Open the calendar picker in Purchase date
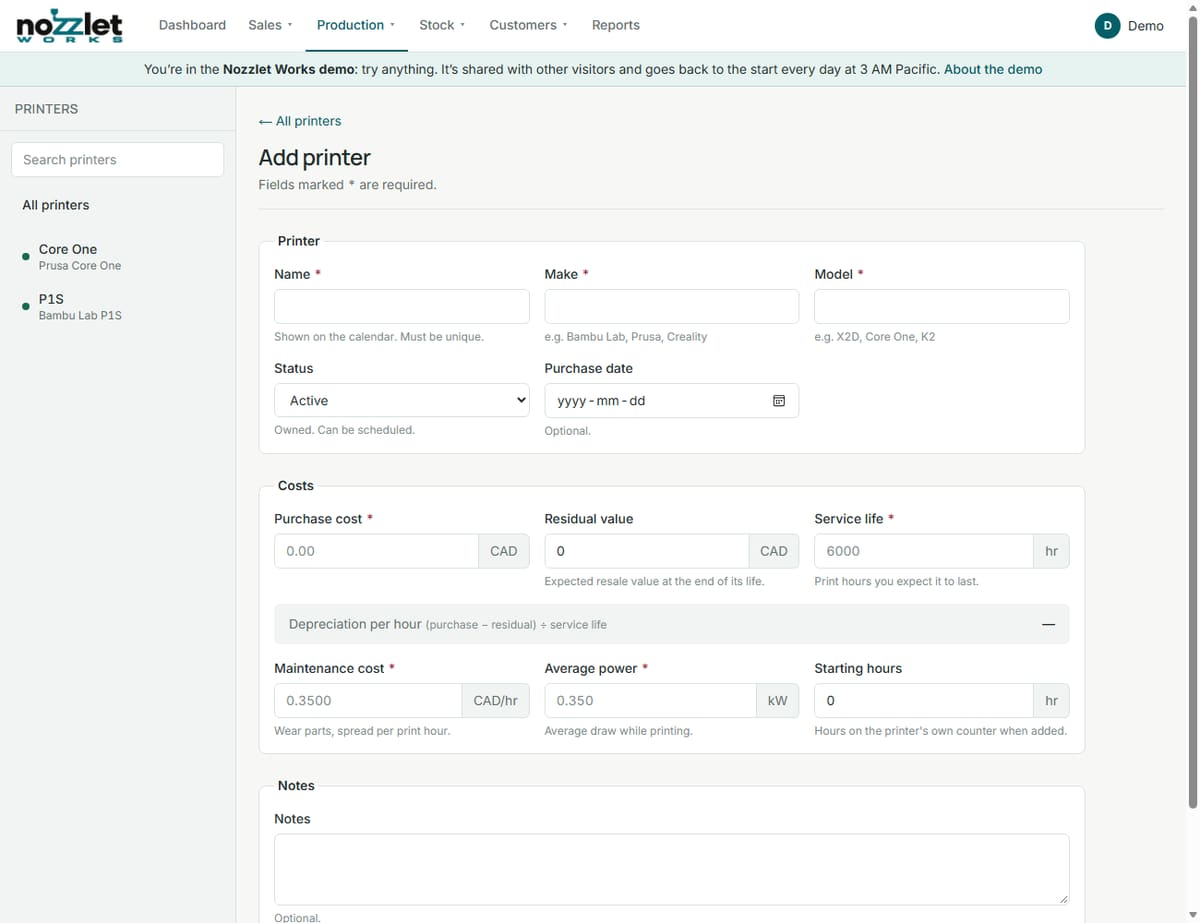 (x=779, y=401)
